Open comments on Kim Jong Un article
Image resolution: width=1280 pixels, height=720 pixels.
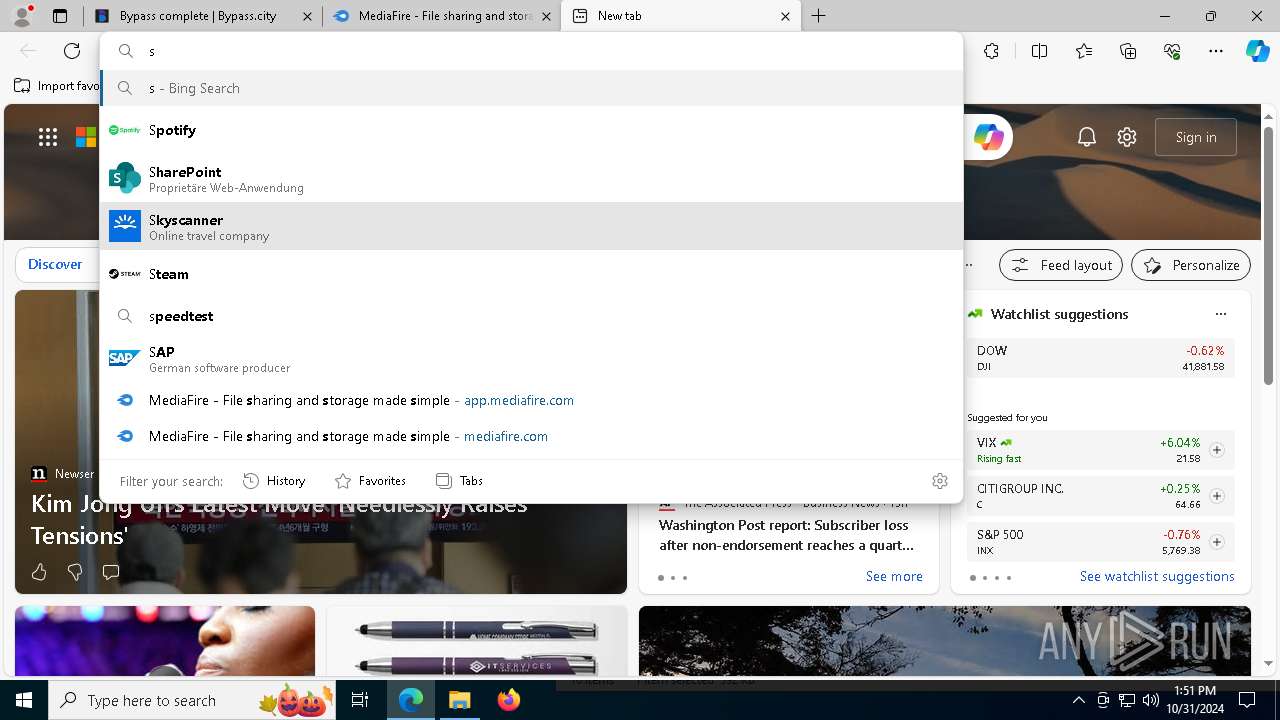111,572
